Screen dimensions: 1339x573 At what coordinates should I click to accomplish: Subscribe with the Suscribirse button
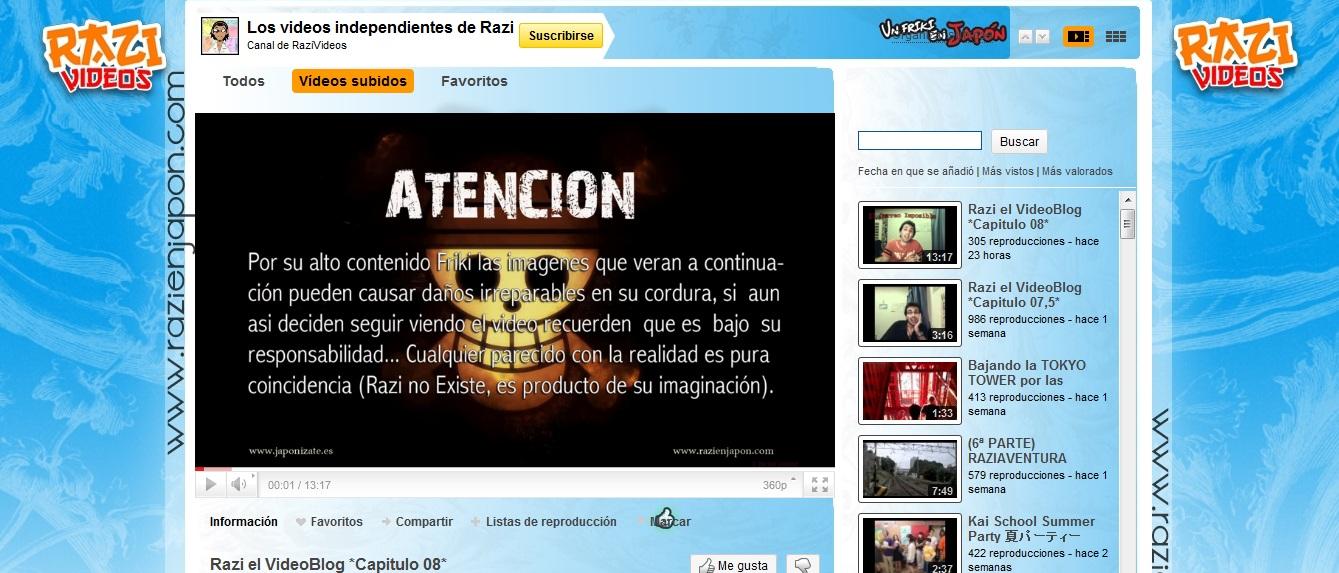[x=561, y=36]
